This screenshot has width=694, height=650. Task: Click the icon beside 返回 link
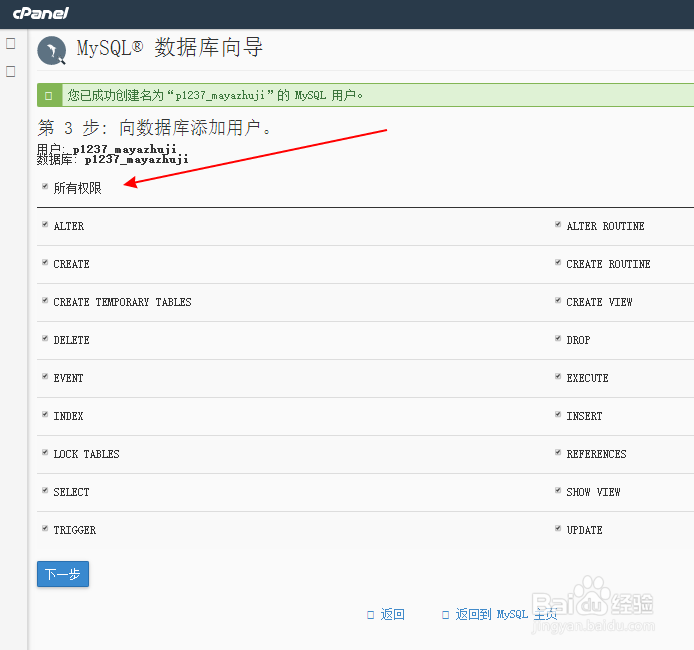click(x=370, y=615)
